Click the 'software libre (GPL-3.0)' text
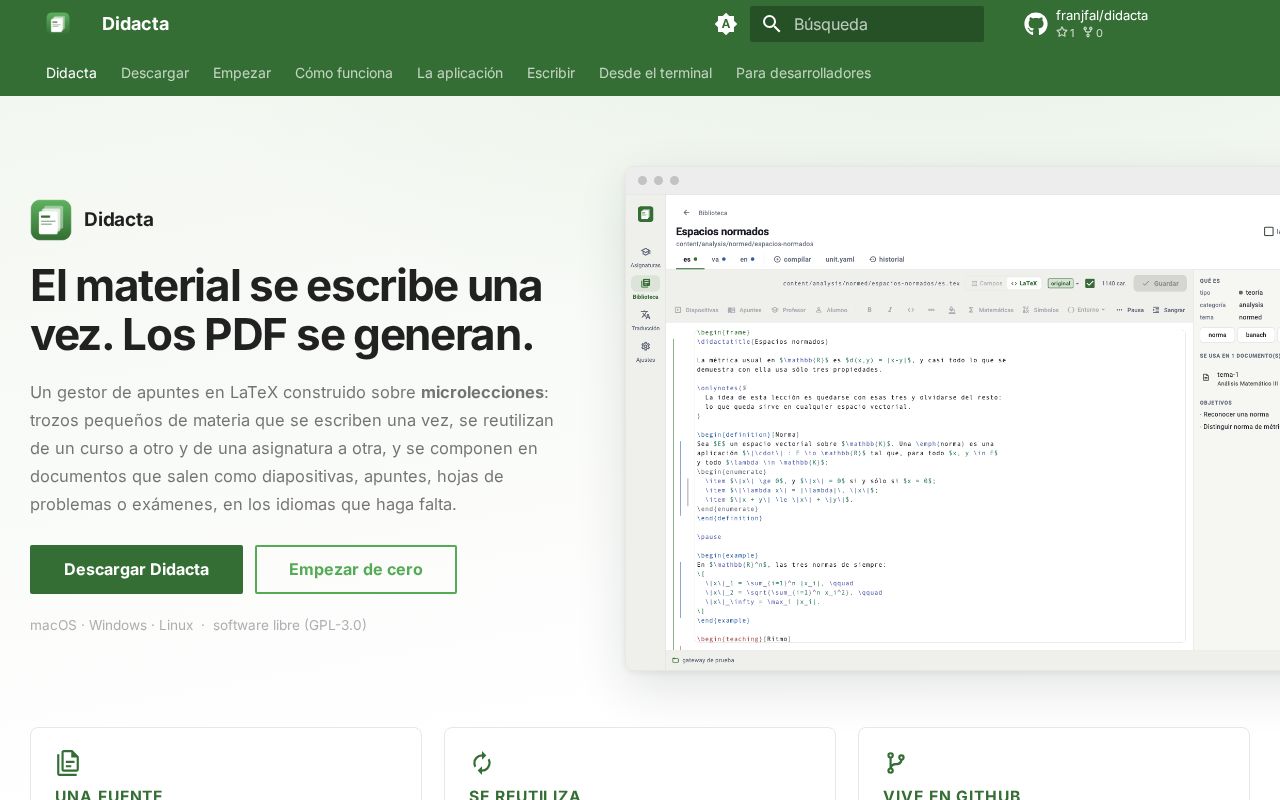The image size is (1280, 800). pos(290,625)
